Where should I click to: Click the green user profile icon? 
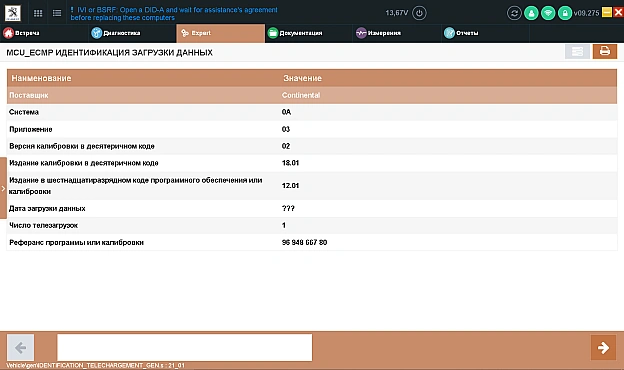click(x=531, y=13)
